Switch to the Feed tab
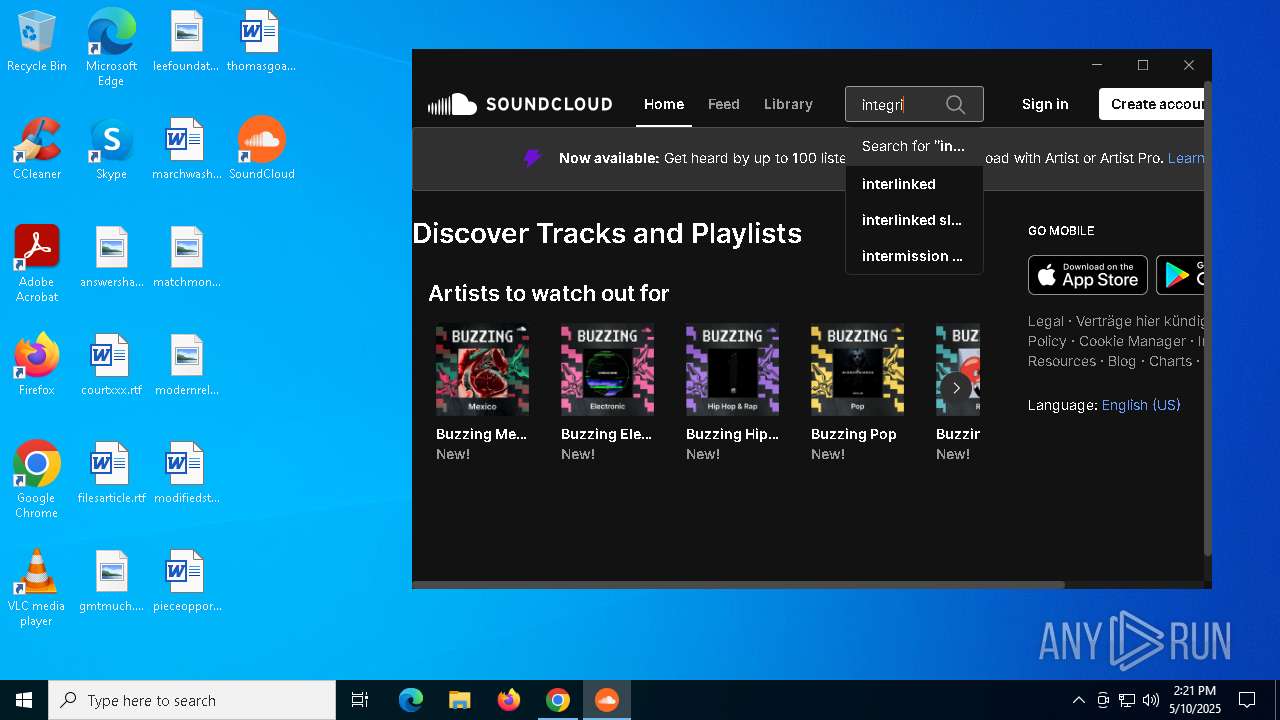The height and width of the screenshot is (720, 1280). tap(724, 104)
